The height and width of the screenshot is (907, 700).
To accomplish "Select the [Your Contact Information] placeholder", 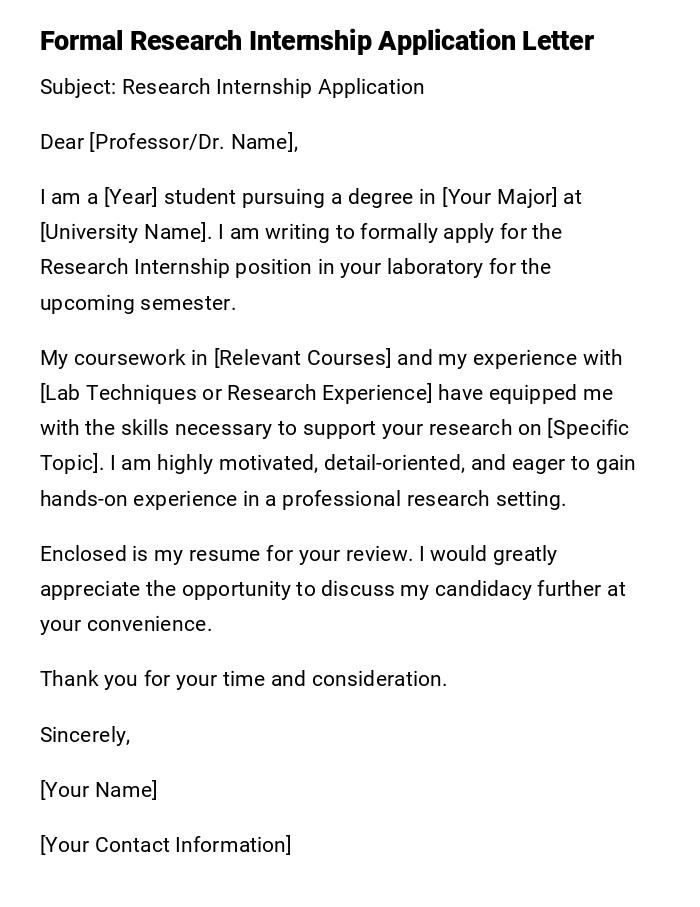I will point(165,845).
